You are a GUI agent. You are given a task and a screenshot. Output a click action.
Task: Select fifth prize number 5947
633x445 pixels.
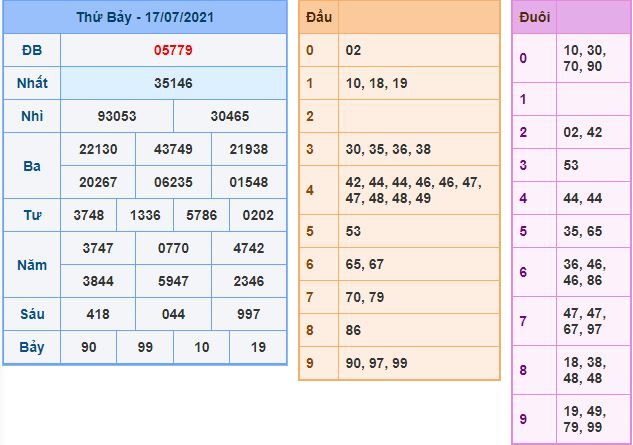click(x=173, y=281)
